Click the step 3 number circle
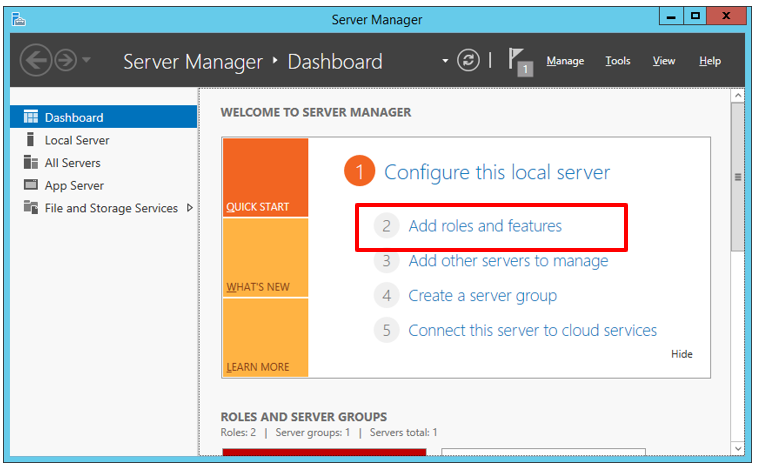The width and height of the screenshot is (757, 467). coord(387,261)
